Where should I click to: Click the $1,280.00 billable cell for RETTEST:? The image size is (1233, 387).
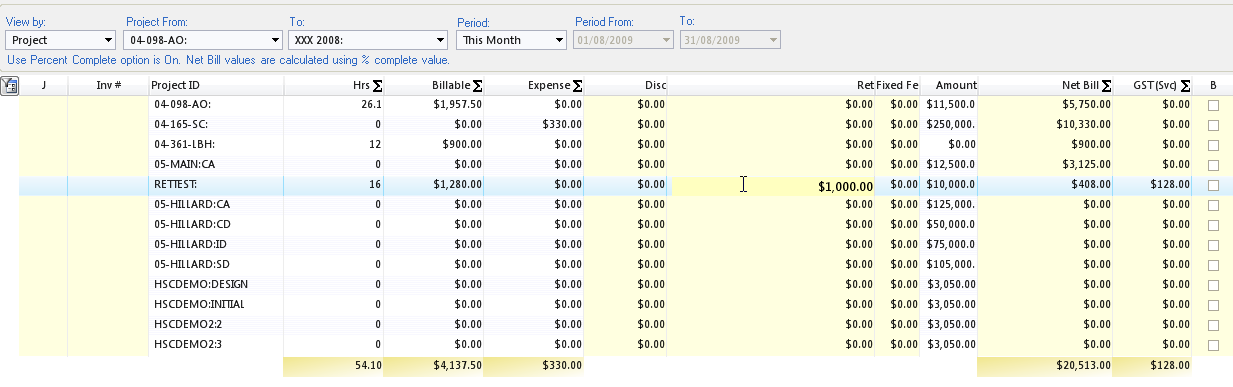435,185
